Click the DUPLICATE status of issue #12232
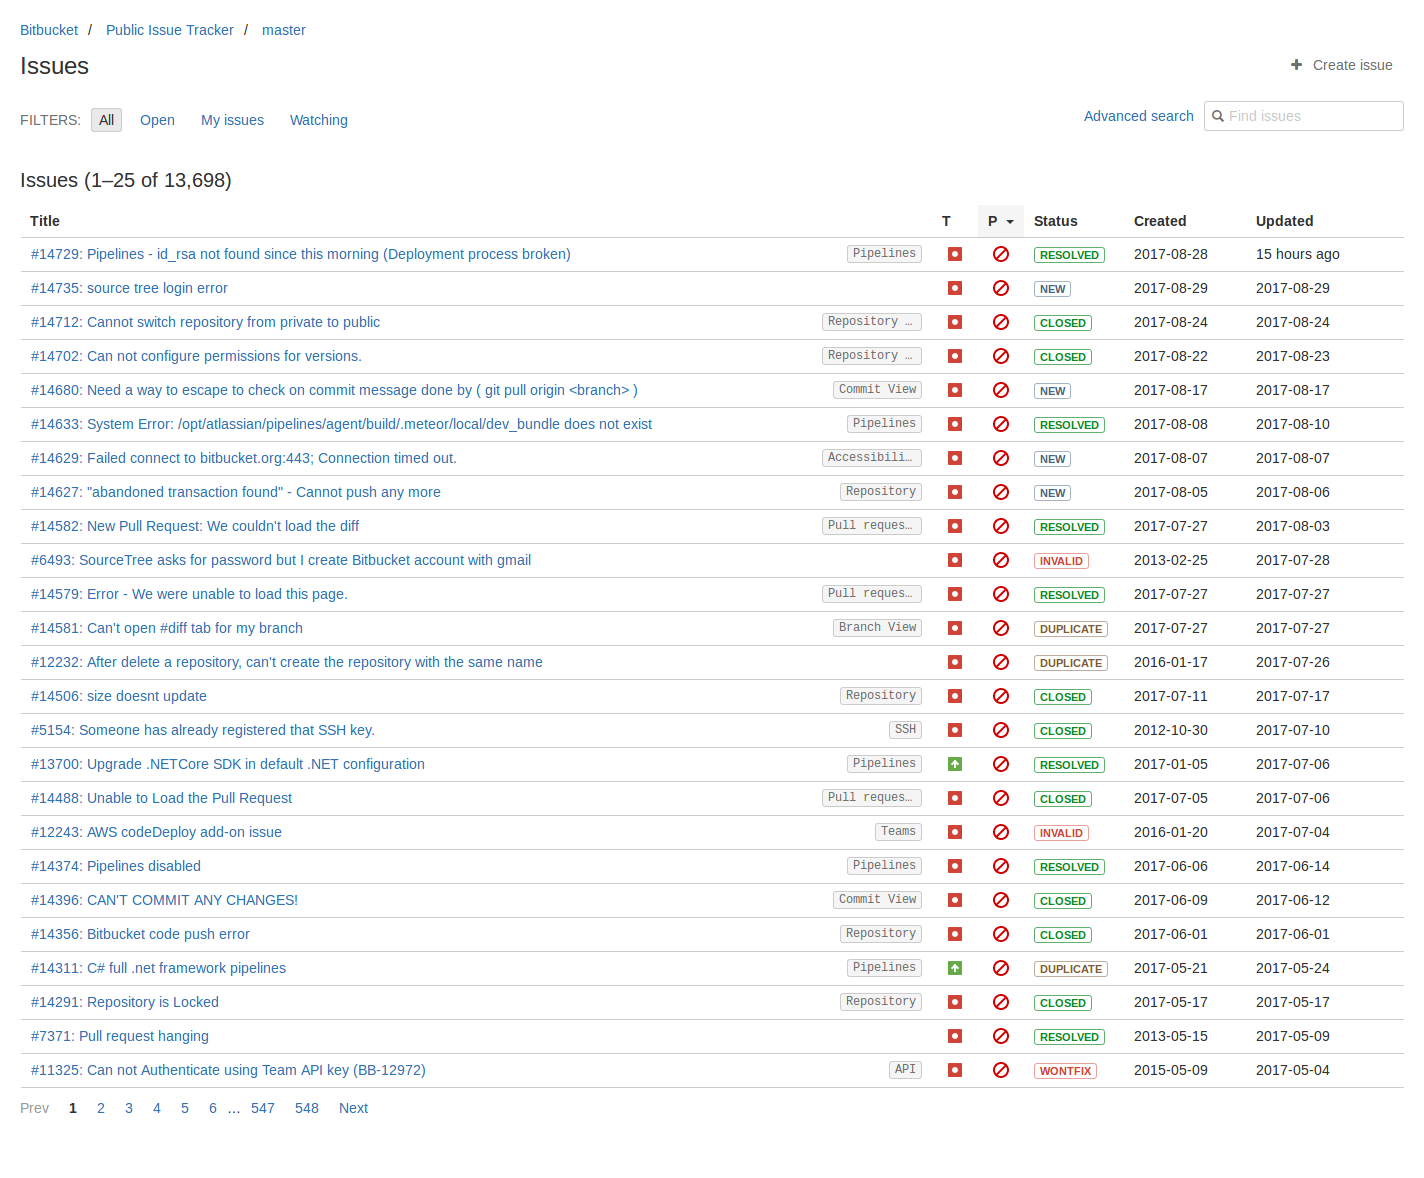 [1071, 663]
